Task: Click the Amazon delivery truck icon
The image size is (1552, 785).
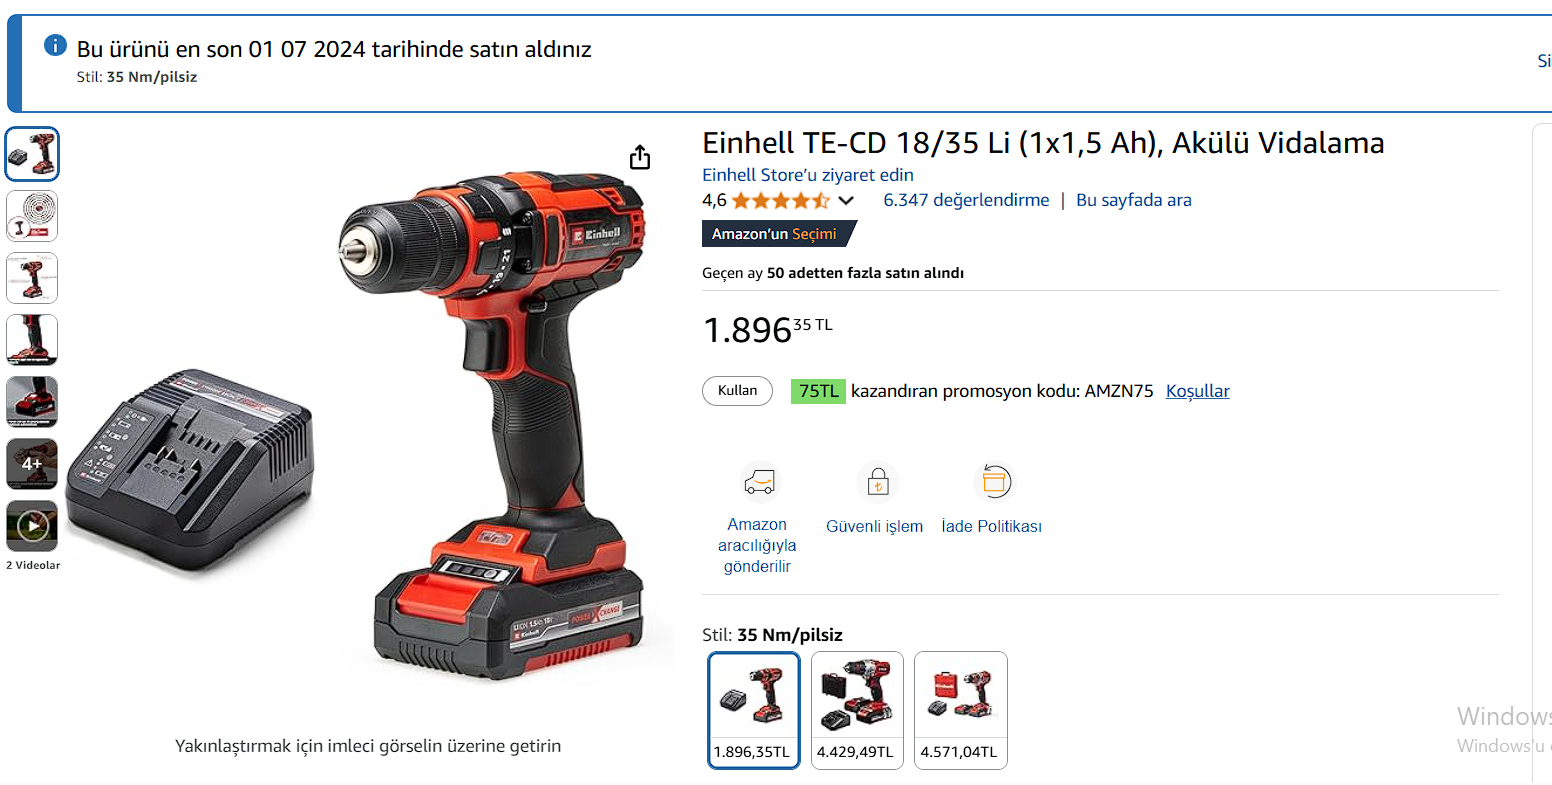Action: click(x=758, y=482)
